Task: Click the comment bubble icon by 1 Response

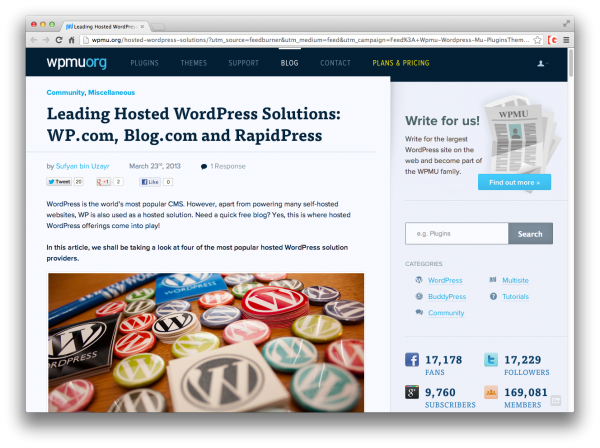Action: 204,166
